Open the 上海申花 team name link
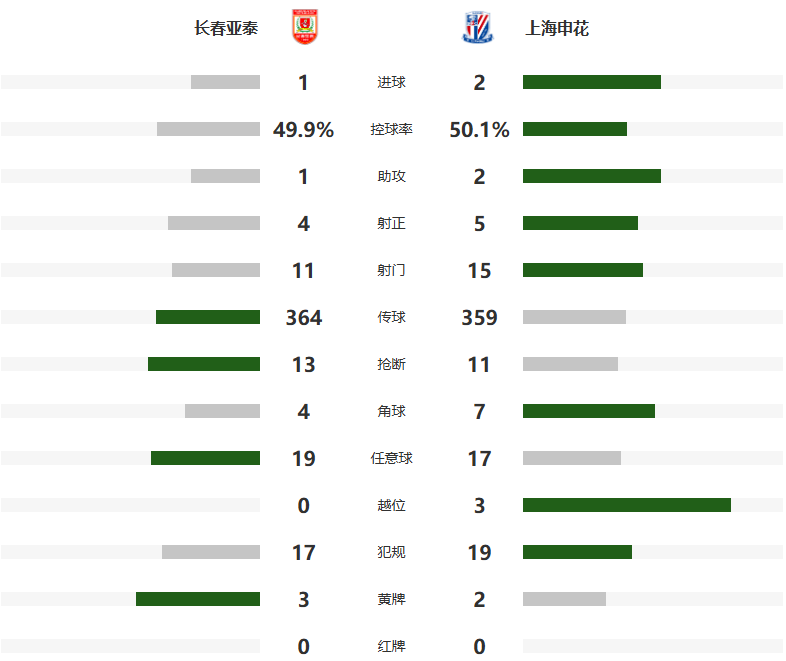The image size is (786, 661). coord(556,28)
